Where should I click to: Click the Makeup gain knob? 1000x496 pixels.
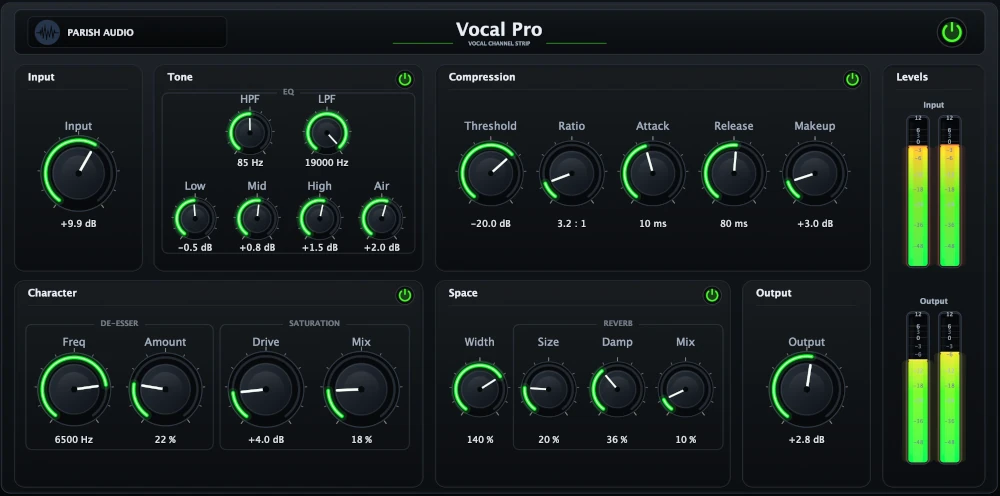(x=814, y=173)
